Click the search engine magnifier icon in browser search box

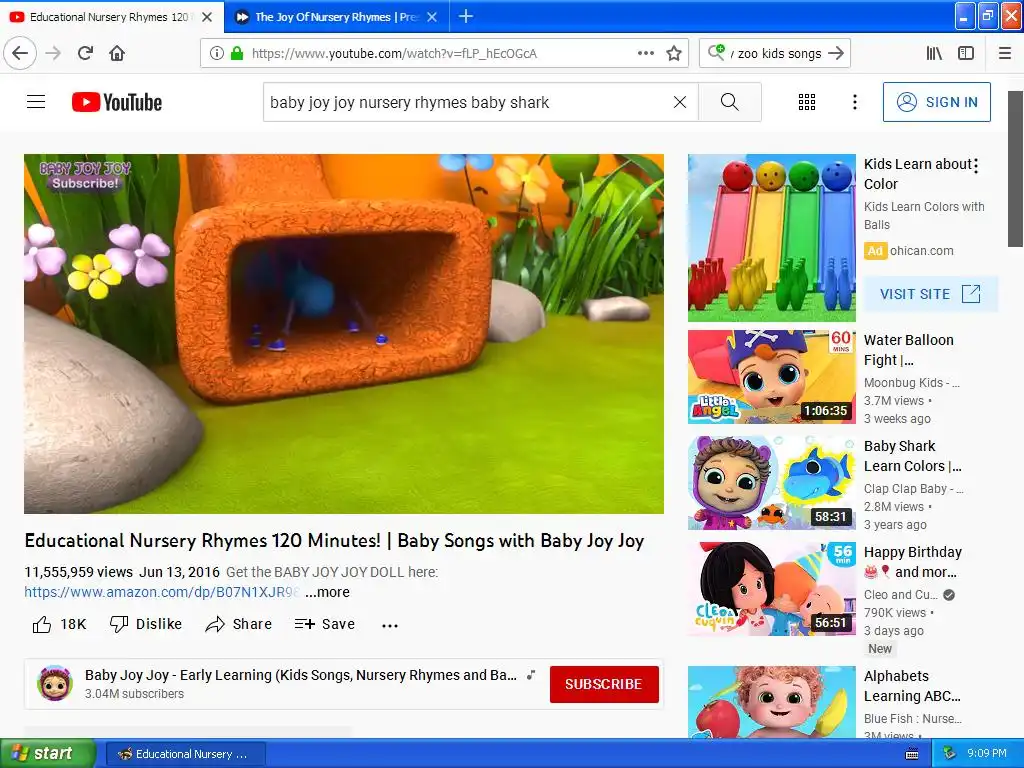716,52
